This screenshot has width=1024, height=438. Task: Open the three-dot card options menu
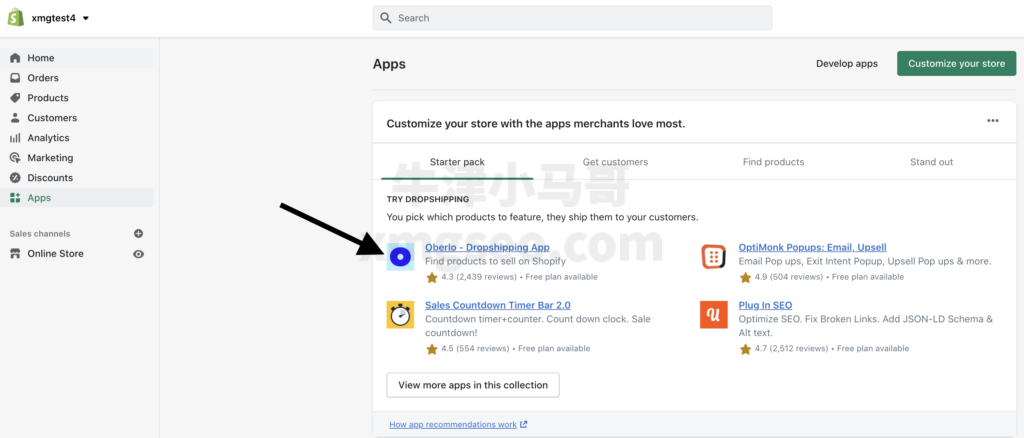993,121
